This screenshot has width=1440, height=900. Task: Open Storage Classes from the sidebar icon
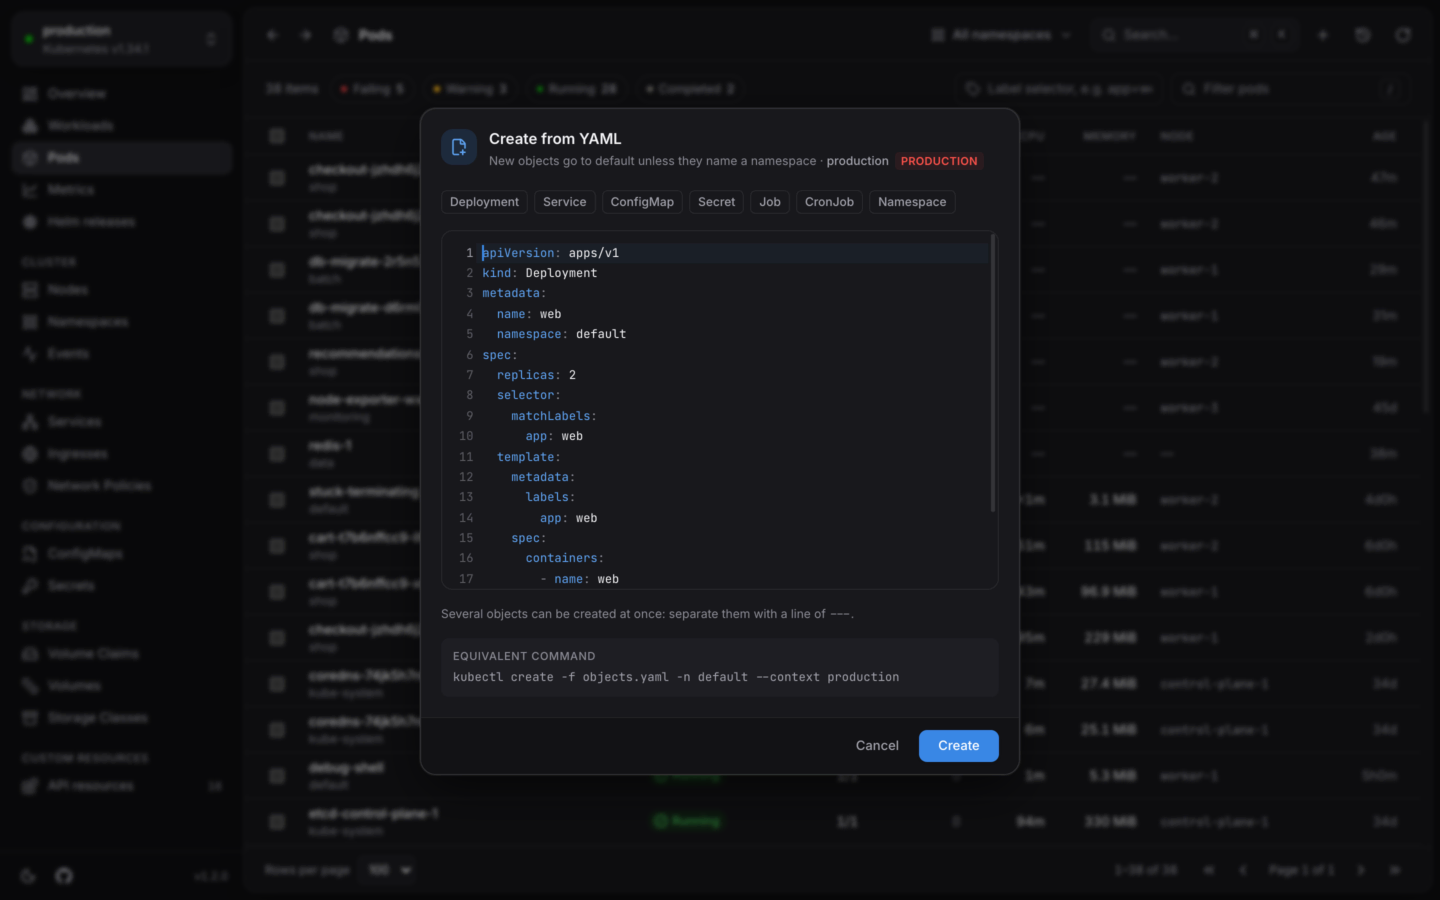tap(30, 718)
